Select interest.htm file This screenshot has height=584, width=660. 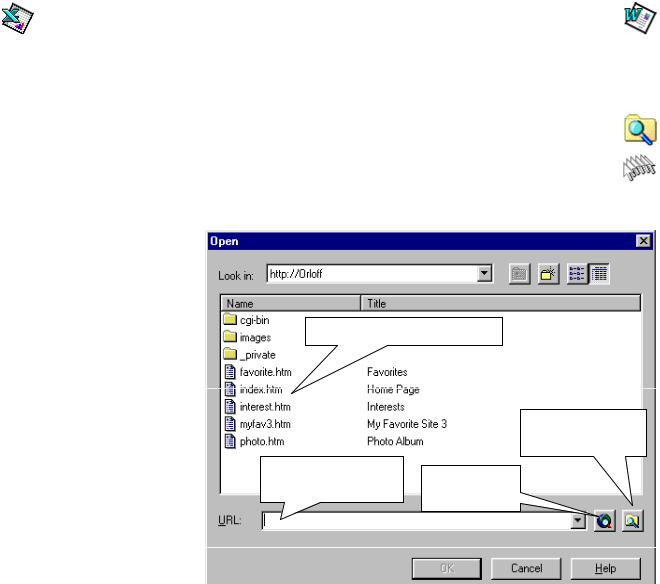pyautogui.click(x=265, y=407)
